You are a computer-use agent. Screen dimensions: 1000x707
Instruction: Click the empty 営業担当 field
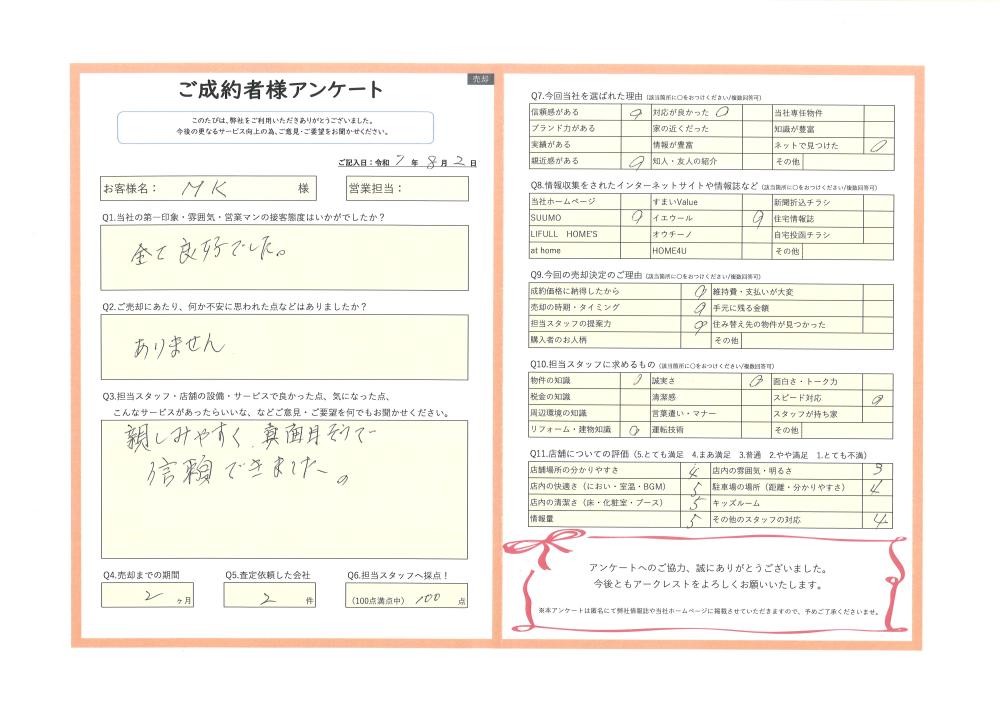click(429, 188)
